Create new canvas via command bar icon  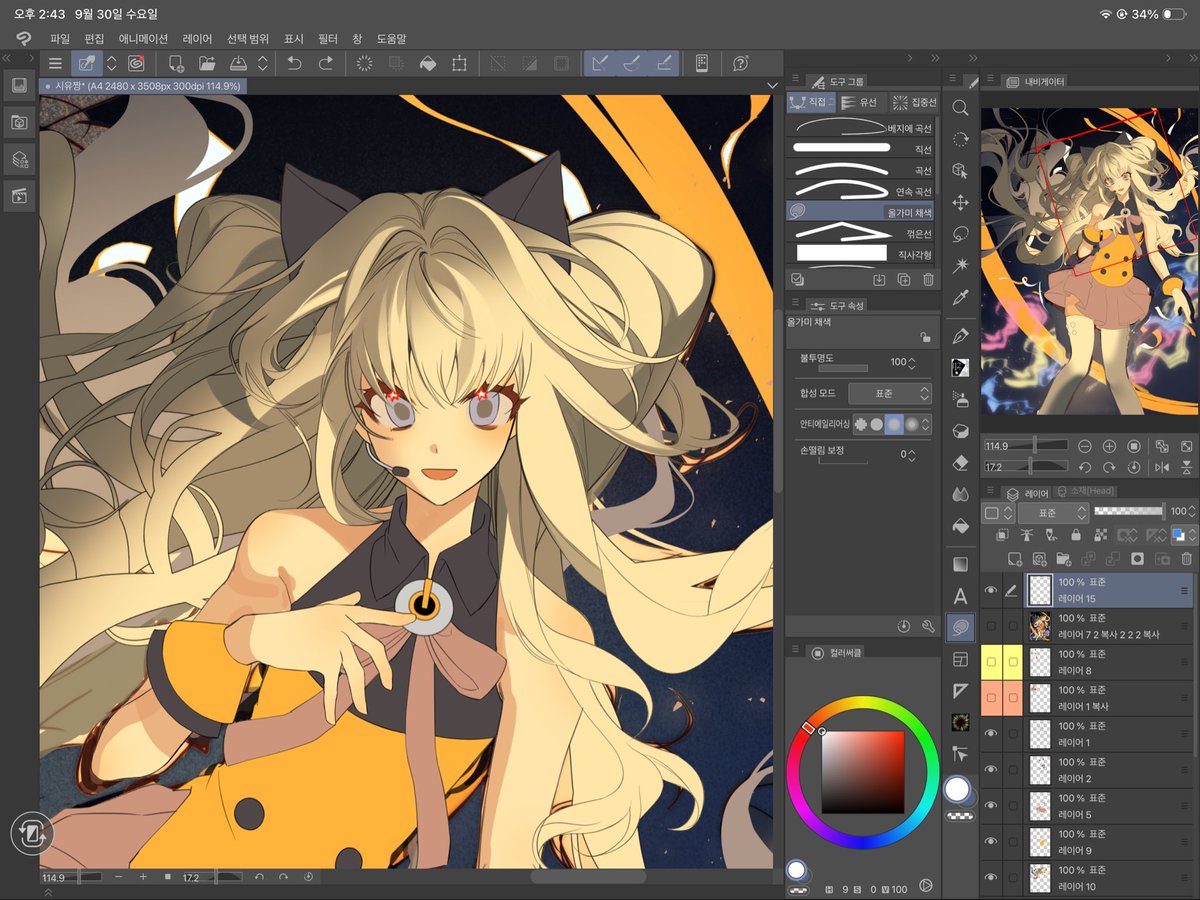(x=176, y=63)
